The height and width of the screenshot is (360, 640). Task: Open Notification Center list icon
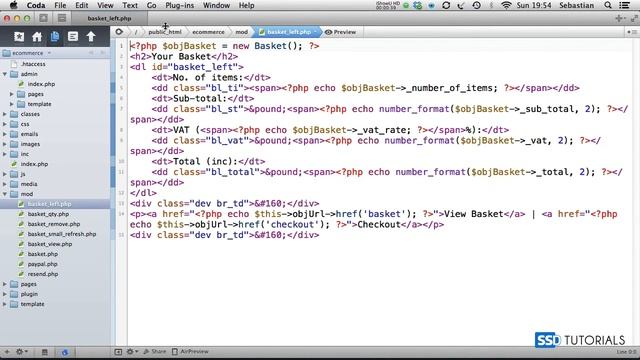pyautogui.click(x=624, y=5)
